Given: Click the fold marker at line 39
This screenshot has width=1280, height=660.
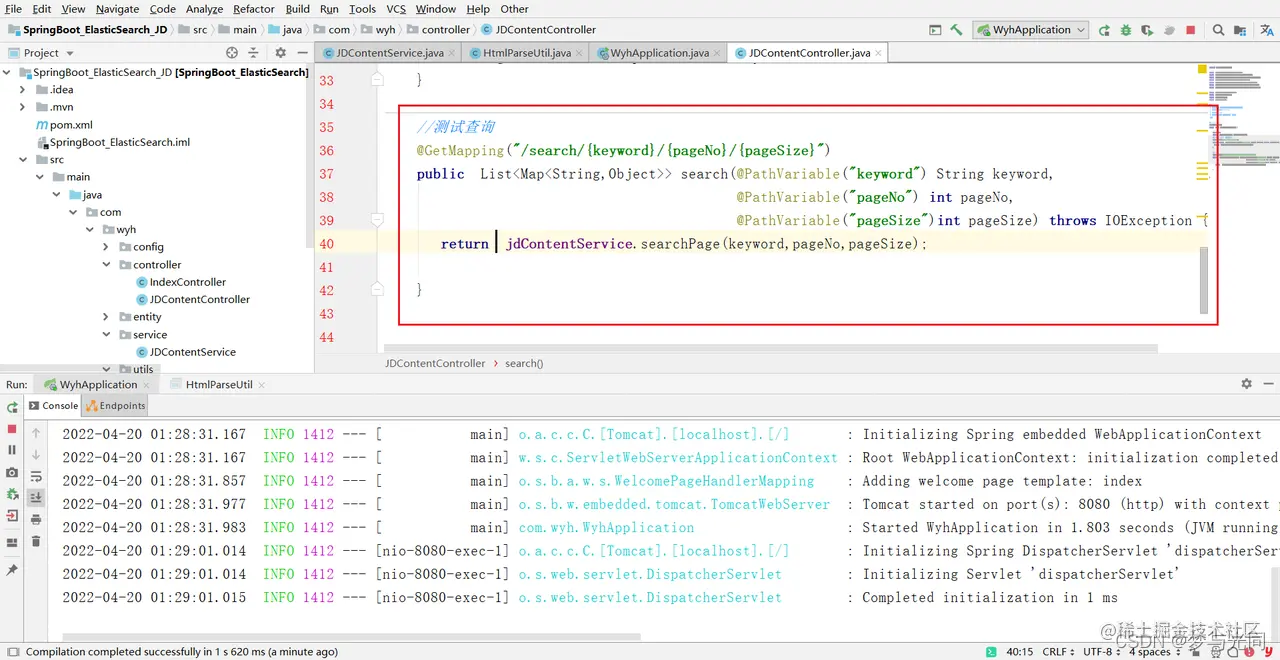Looking at the screenshot, I should 378,220.
